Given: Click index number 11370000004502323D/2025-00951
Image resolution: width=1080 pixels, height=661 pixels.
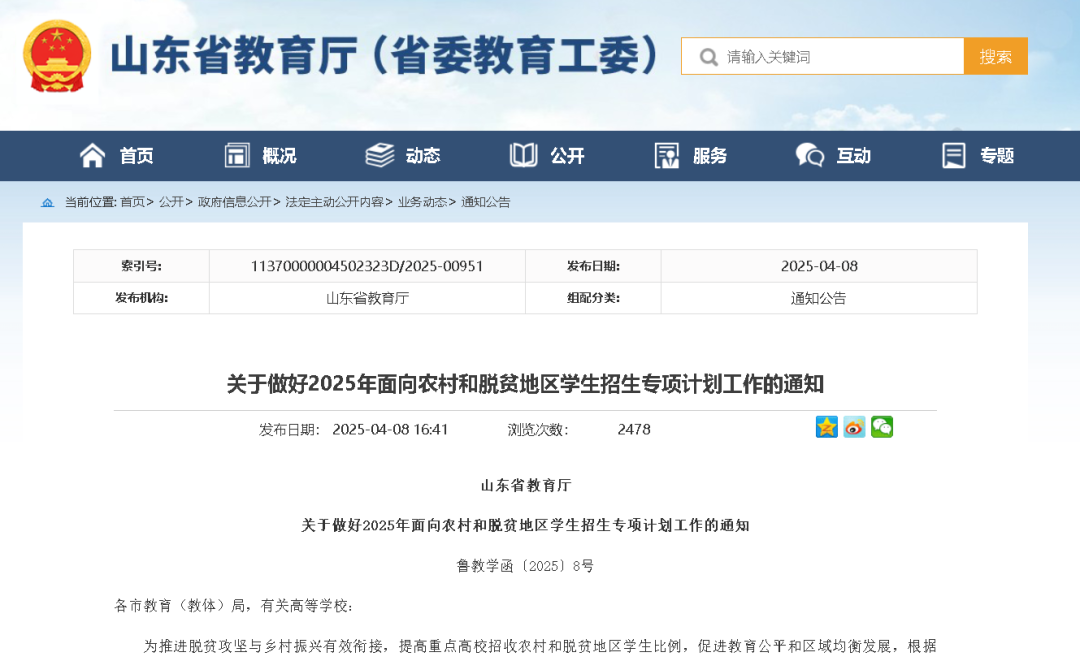Looking at the screenshot, I should click(367, 266).
